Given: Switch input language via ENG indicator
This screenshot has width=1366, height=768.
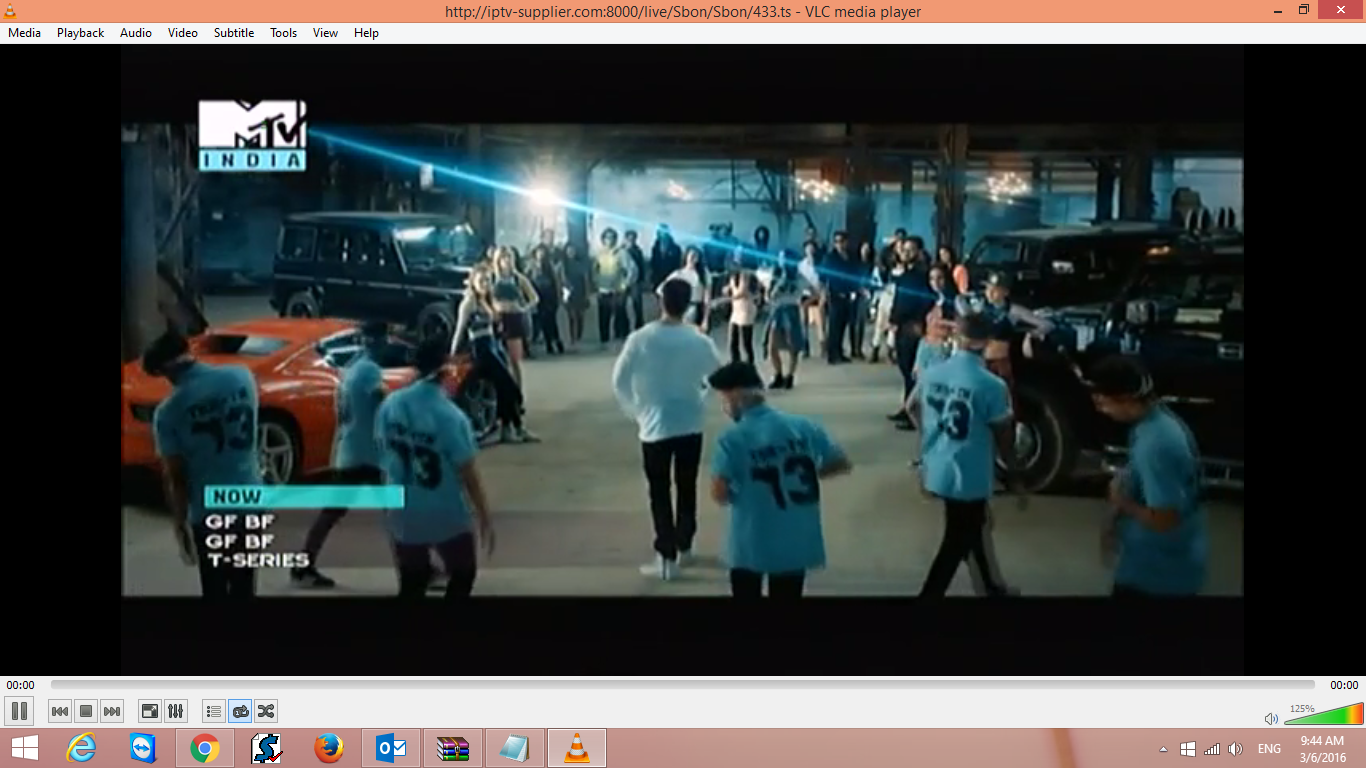Looking at the screenshot, I should pyautogui.click(x=1269, y=749).
